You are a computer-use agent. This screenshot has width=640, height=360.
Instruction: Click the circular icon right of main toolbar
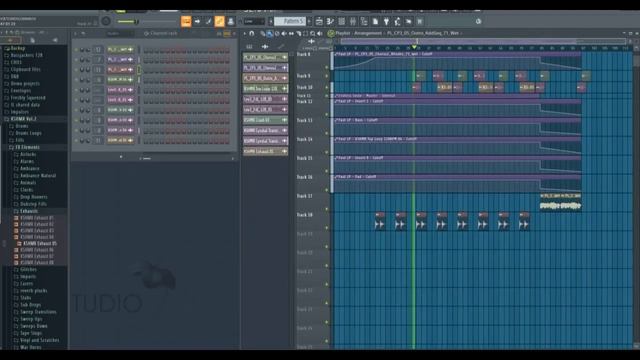(x=478, y=21)
